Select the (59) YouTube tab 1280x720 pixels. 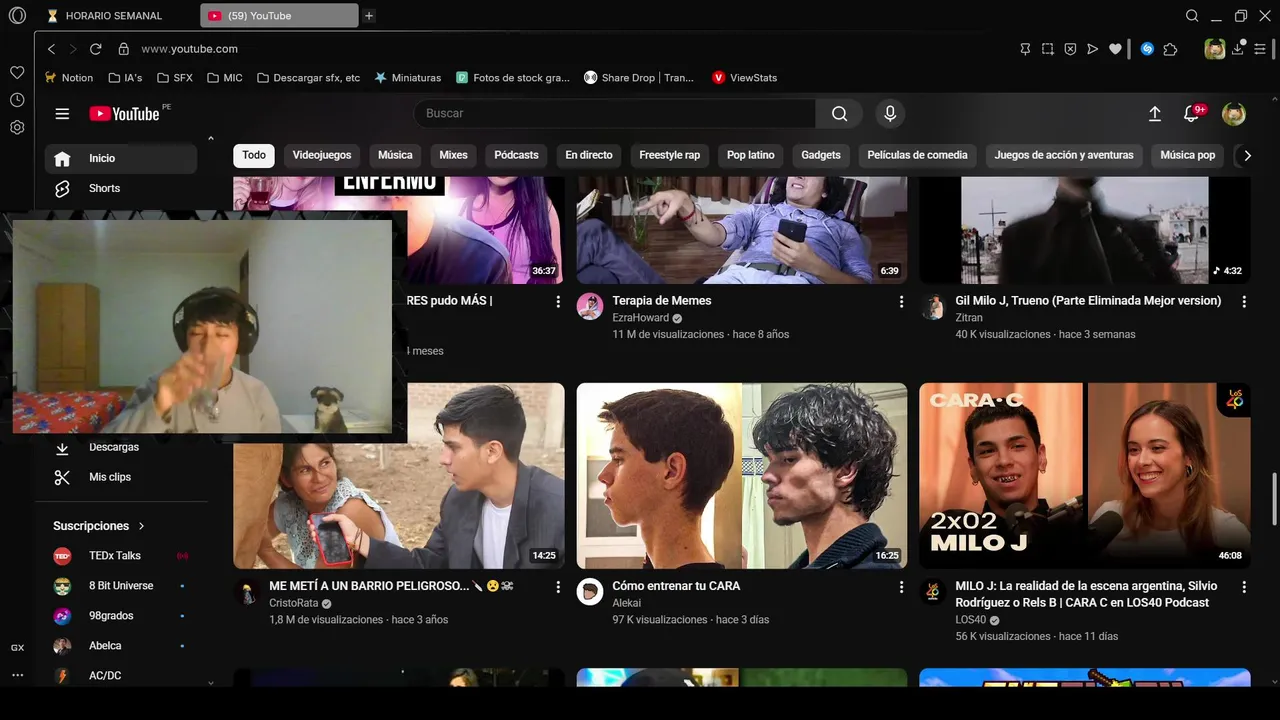pyautogui.click(x=279, y=16)
